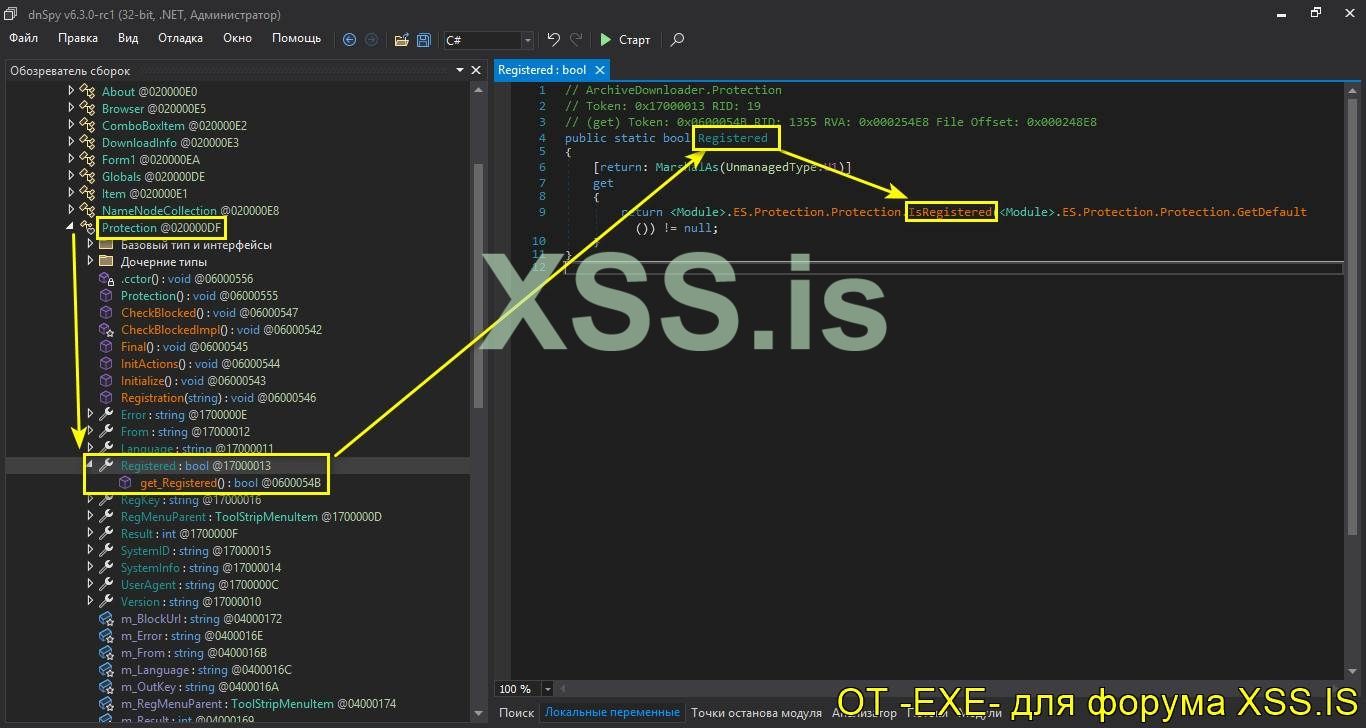Click the method icon beside .cctor()
The height and width of the screenshot is (728, 1366).
(x=106, y=278)
